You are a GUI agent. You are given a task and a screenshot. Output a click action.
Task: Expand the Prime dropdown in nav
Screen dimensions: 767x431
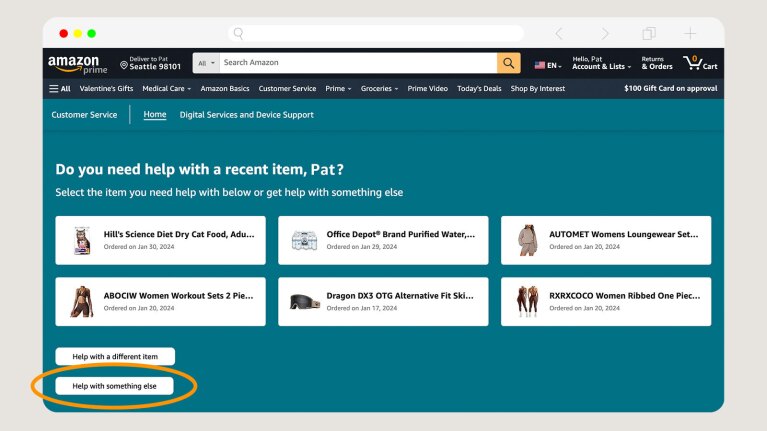coord(338,89)
